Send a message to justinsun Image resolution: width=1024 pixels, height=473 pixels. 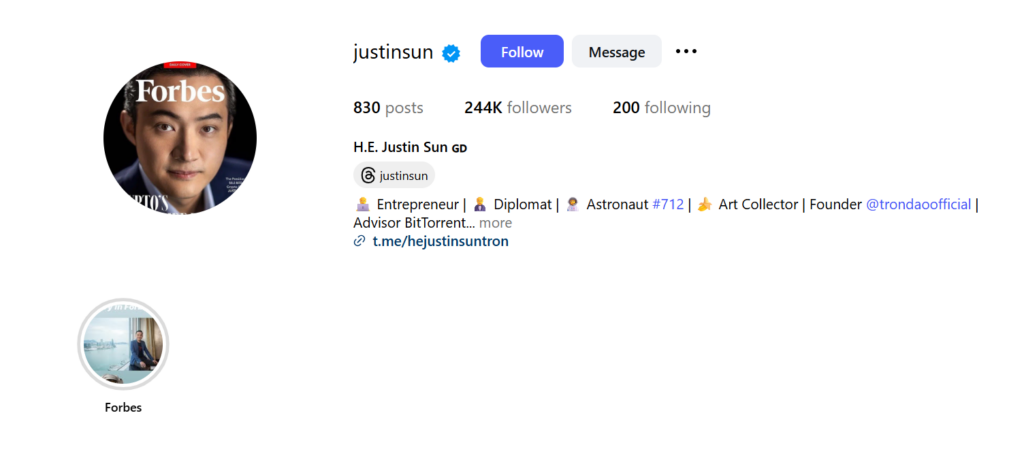[x=616, y=52]
